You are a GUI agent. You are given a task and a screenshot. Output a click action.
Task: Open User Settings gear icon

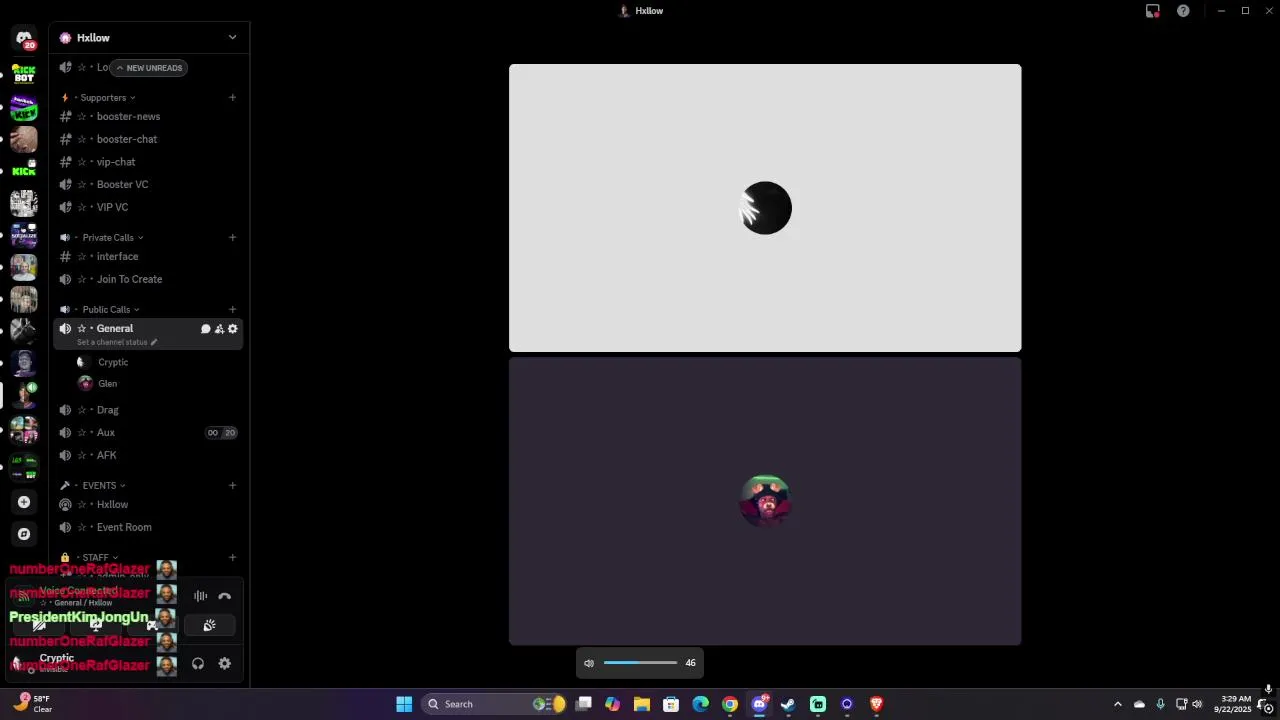(225, 663)
